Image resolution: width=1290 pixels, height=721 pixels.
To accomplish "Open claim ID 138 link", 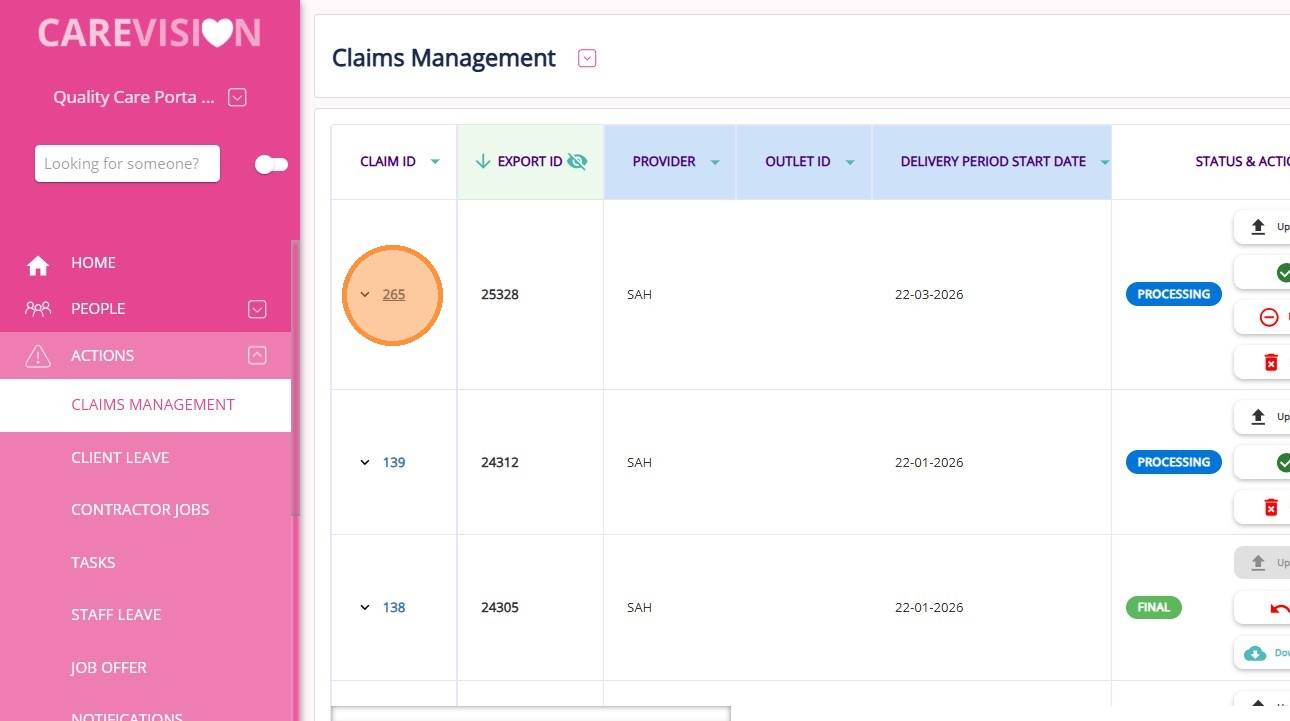I will click(x=394, y=607).
